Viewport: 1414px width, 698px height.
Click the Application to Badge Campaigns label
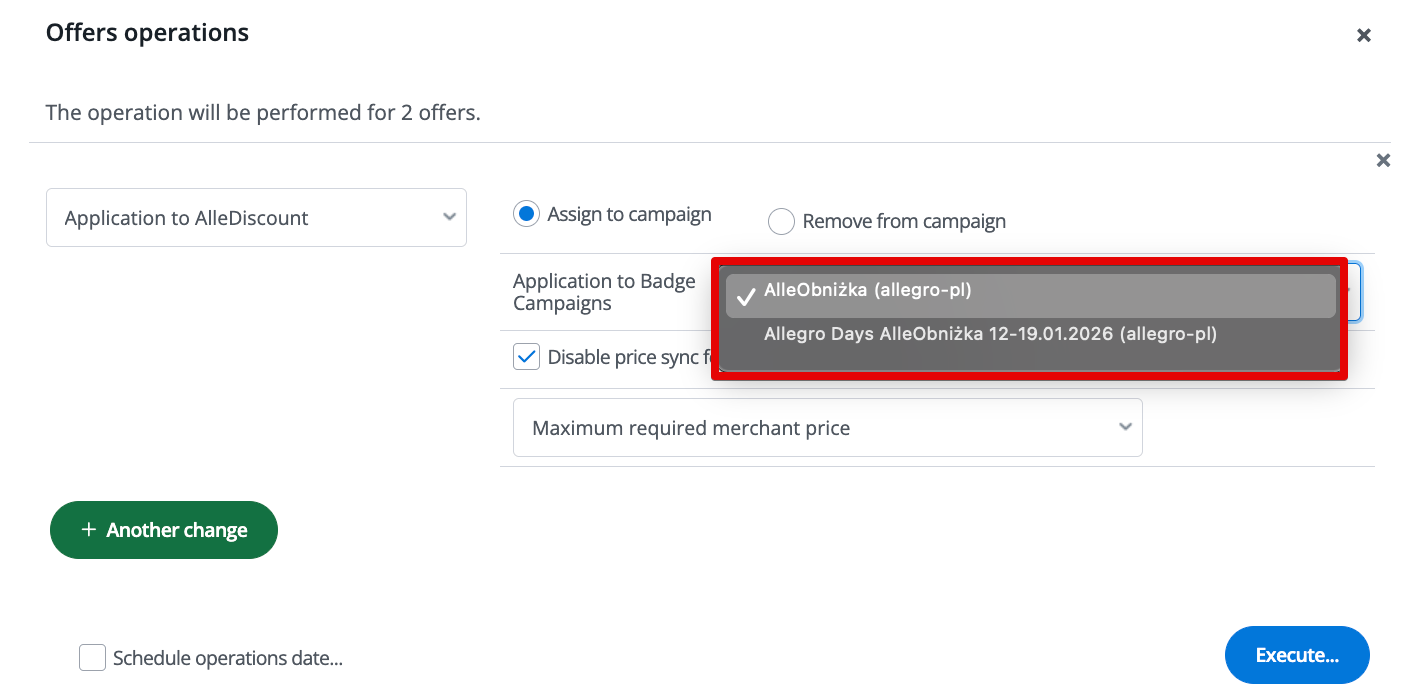(x=604, y=293)
